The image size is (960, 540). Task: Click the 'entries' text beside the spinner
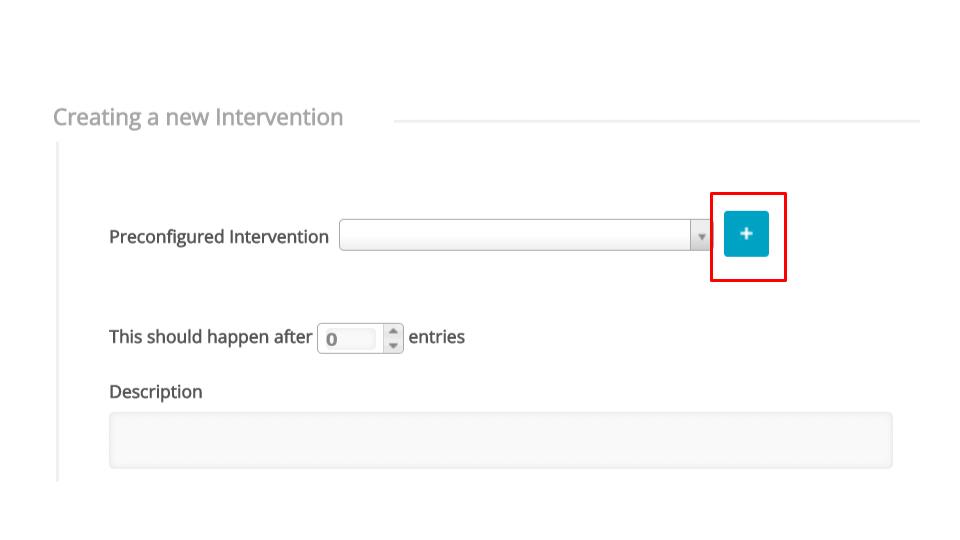tap(436, 337)
